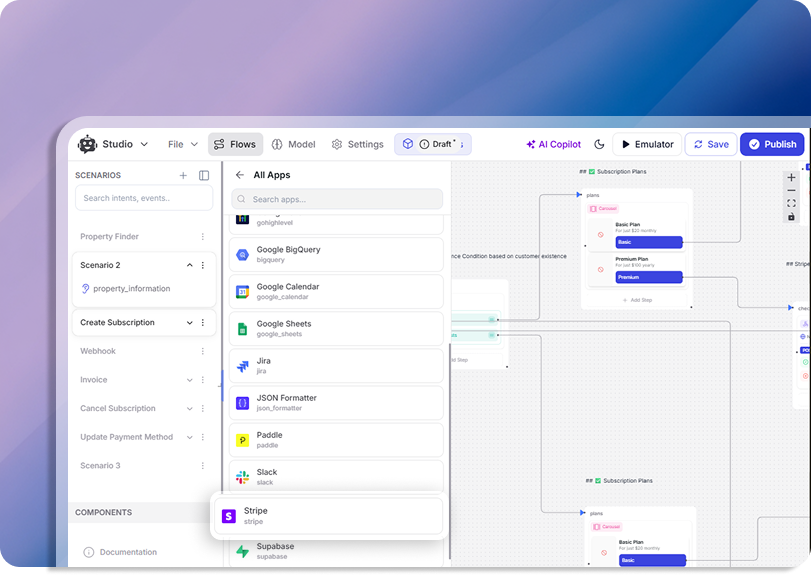Open Create Subscription three-dot menu
811x575 pixels.
point(203,323)
